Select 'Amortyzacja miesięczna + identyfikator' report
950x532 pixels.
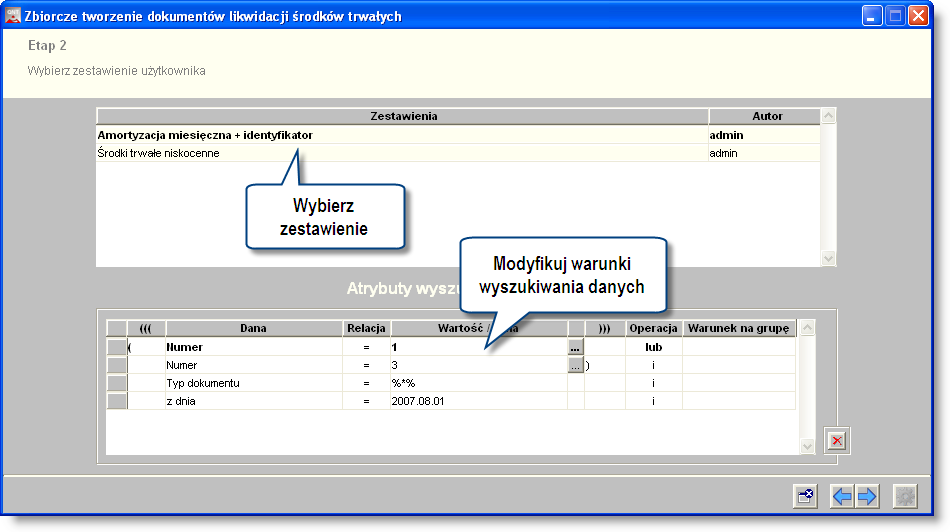click(402, 135)
